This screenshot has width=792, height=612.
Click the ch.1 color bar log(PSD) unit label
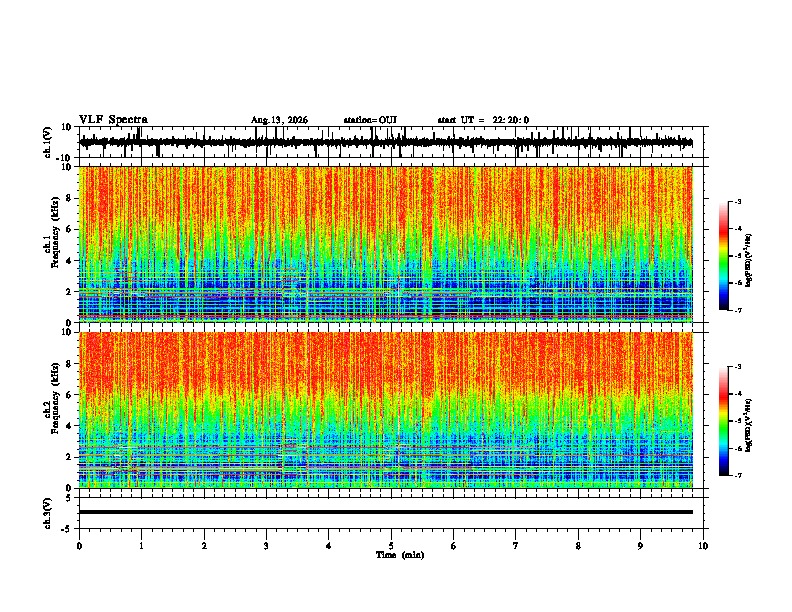(749, 260)
